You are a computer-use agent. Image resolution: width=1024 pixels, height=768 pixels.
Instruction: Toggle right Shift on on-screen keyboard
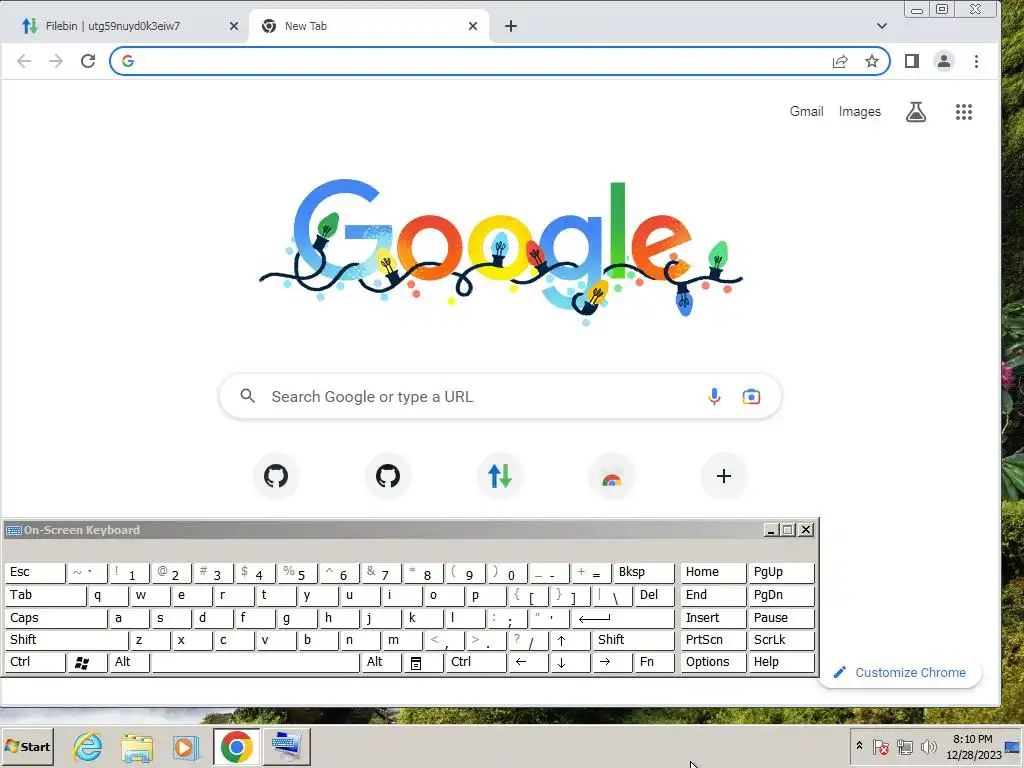[x=633, y=640]
